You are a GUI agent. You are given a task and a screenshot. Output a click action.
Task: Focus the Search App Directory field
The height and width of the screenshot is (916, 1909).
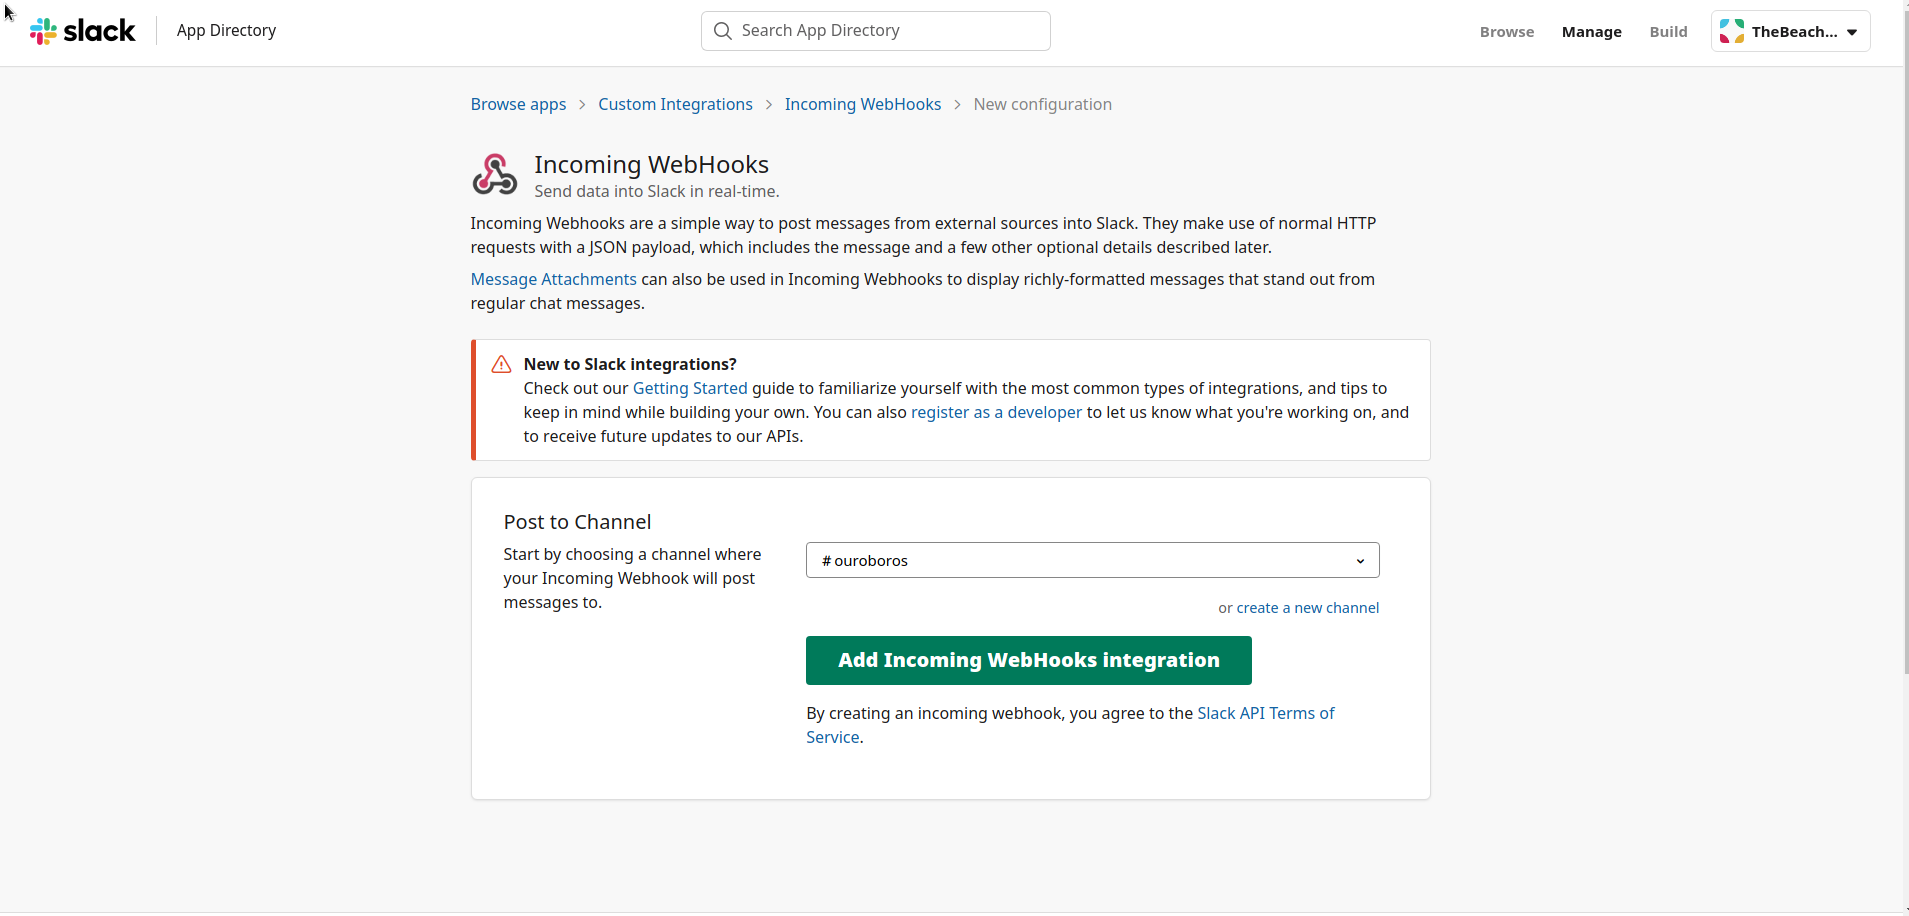click(x=876, y=31)
